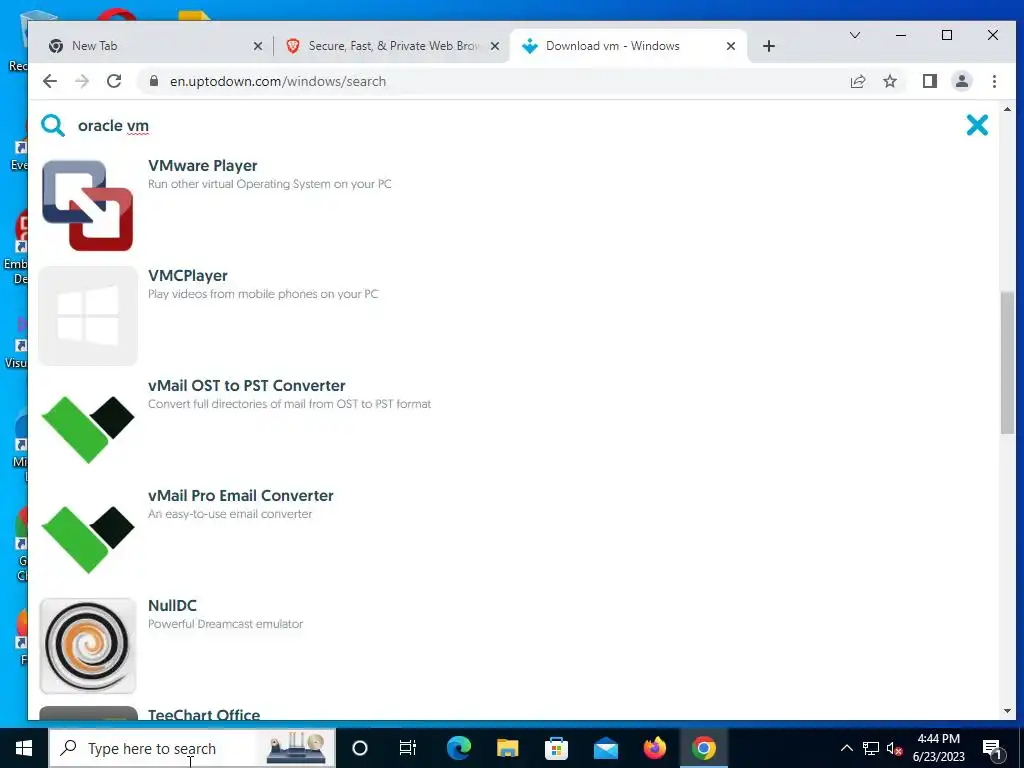Reload the Uptodown page

point(114,81)
